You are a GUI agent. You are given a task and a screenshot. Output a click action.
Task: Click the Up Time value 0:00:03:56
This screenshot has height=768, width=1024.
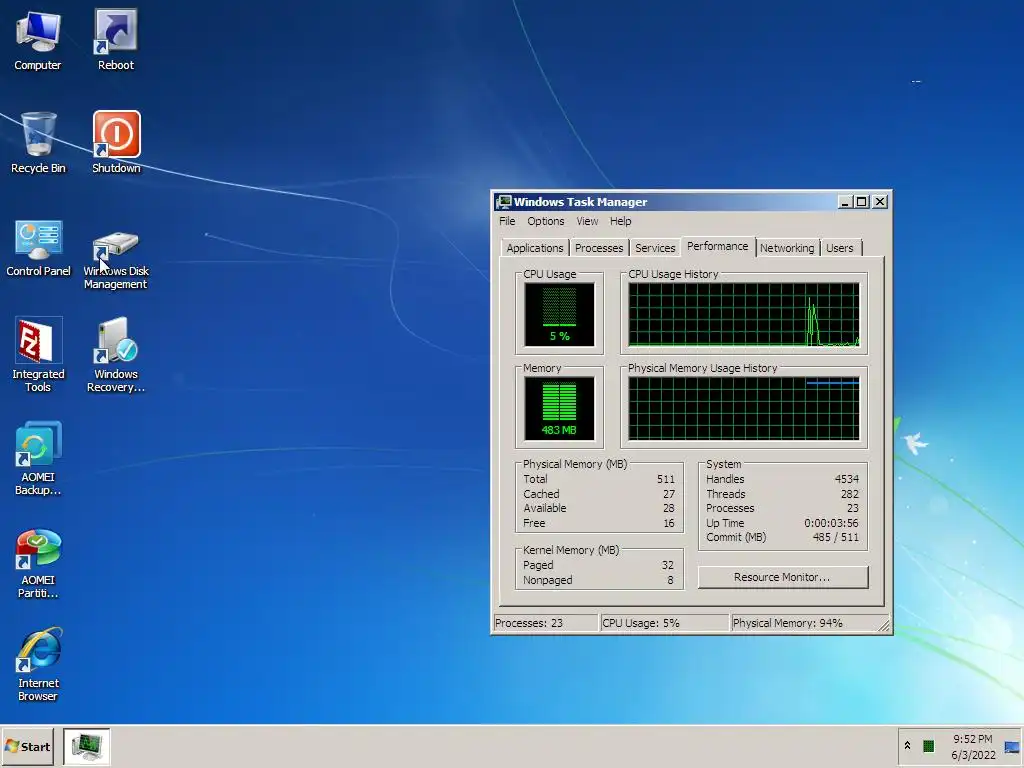[831, 523]
